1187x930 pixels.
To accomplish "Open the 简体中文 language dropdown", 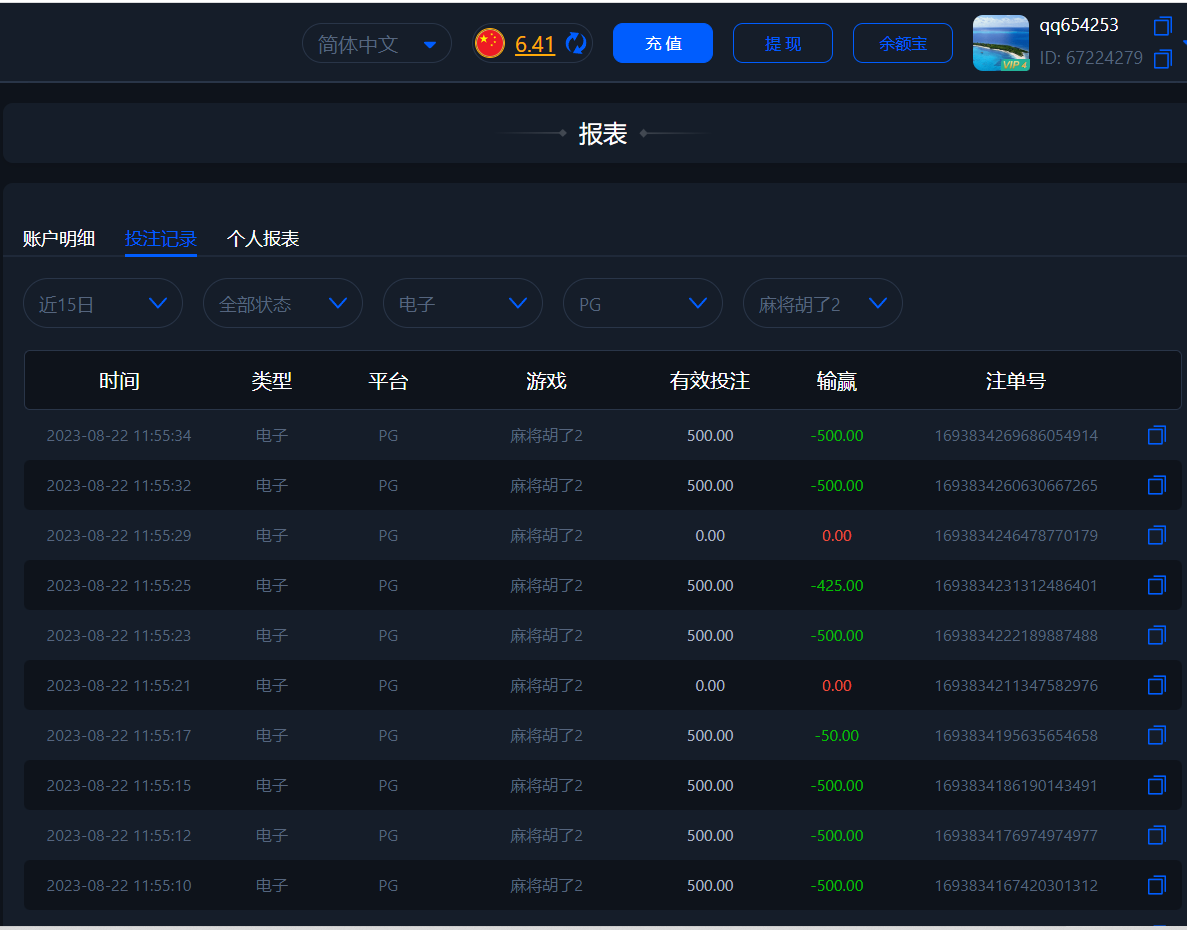I will click(x=377, y=44).
